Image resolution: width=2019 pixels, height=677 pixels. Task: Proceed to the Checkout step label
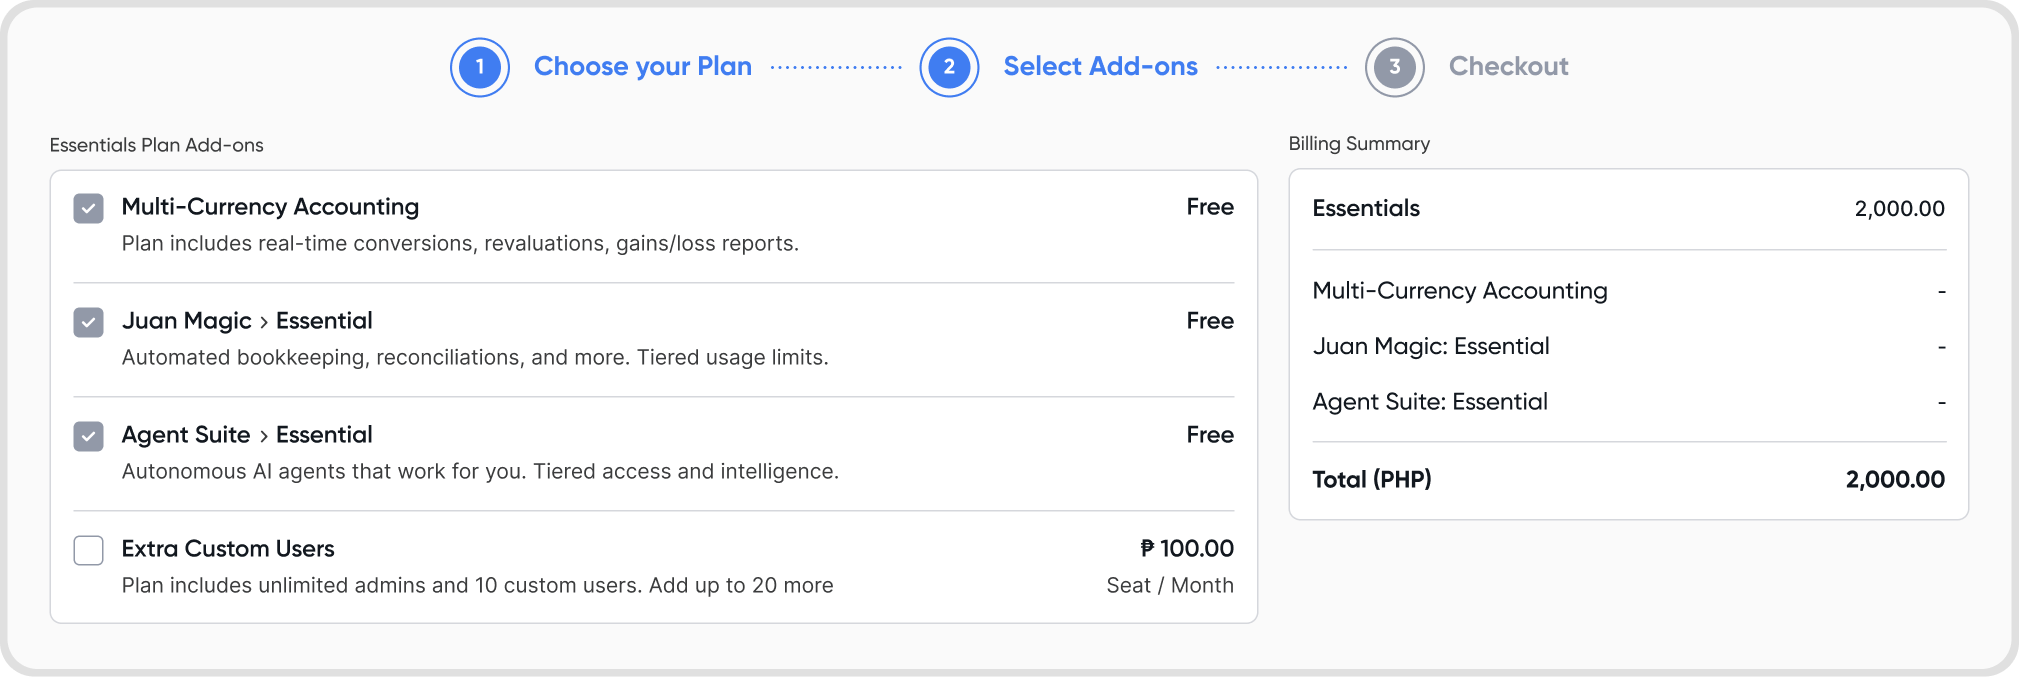click(x=1508, y=67)
